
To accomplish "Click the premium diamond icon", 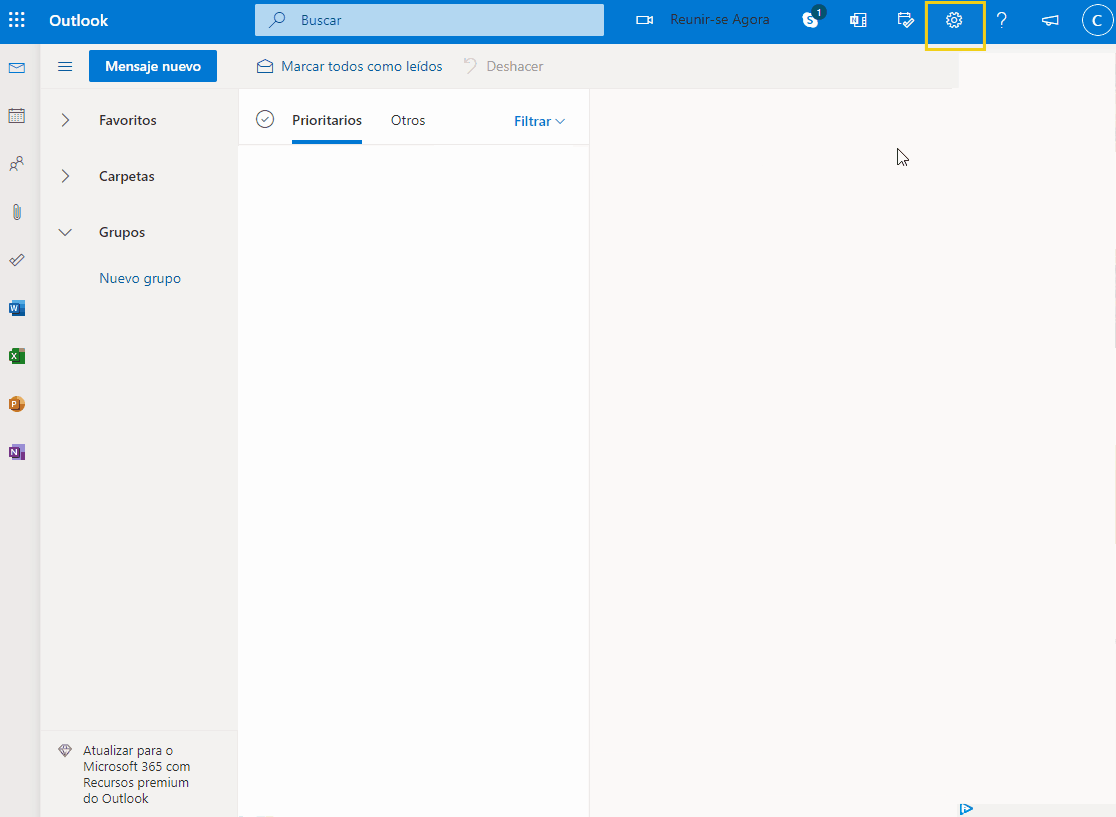I will click(x=65, y=750).
